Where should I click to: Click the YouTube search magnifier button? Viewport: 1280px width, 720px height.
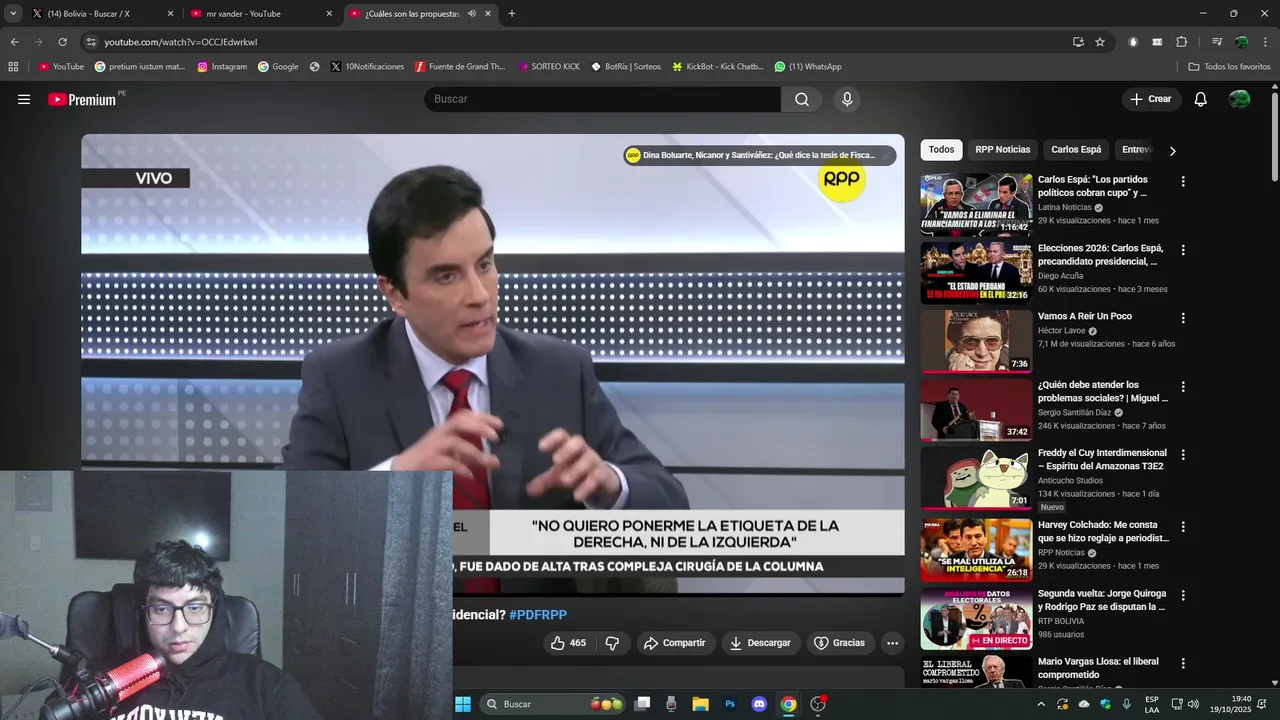(802, 99)
